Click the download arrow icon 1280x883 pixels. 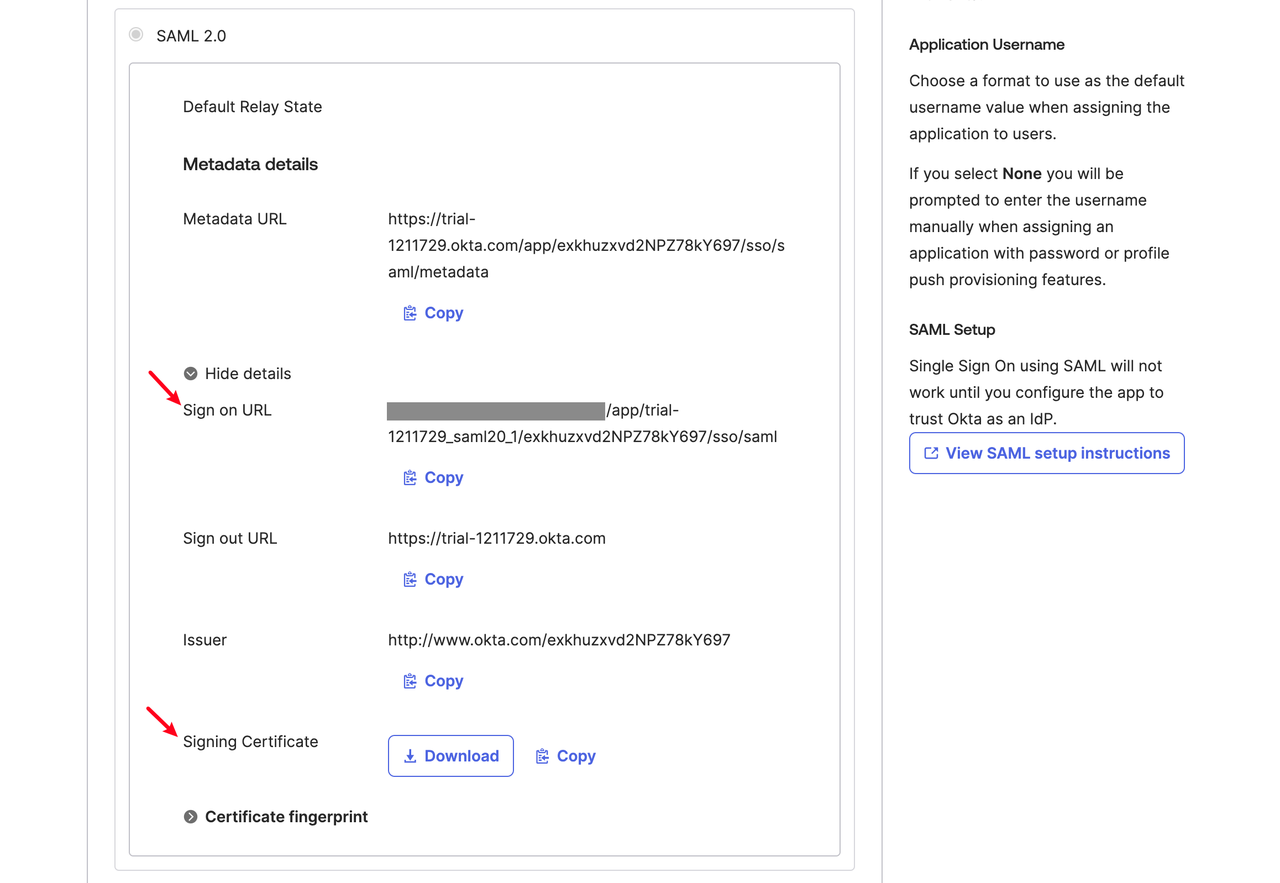tap(410, 757)
